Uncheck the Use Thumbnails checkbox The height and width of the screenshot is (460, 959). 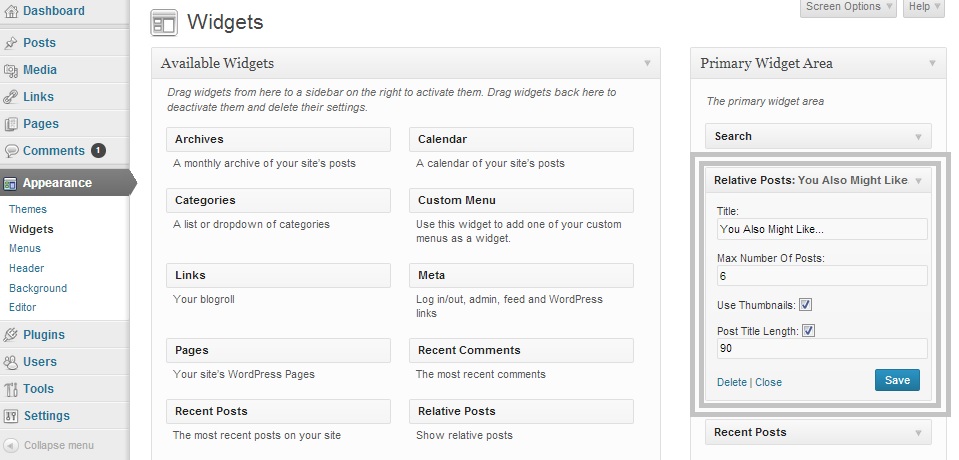pos(805,305)
